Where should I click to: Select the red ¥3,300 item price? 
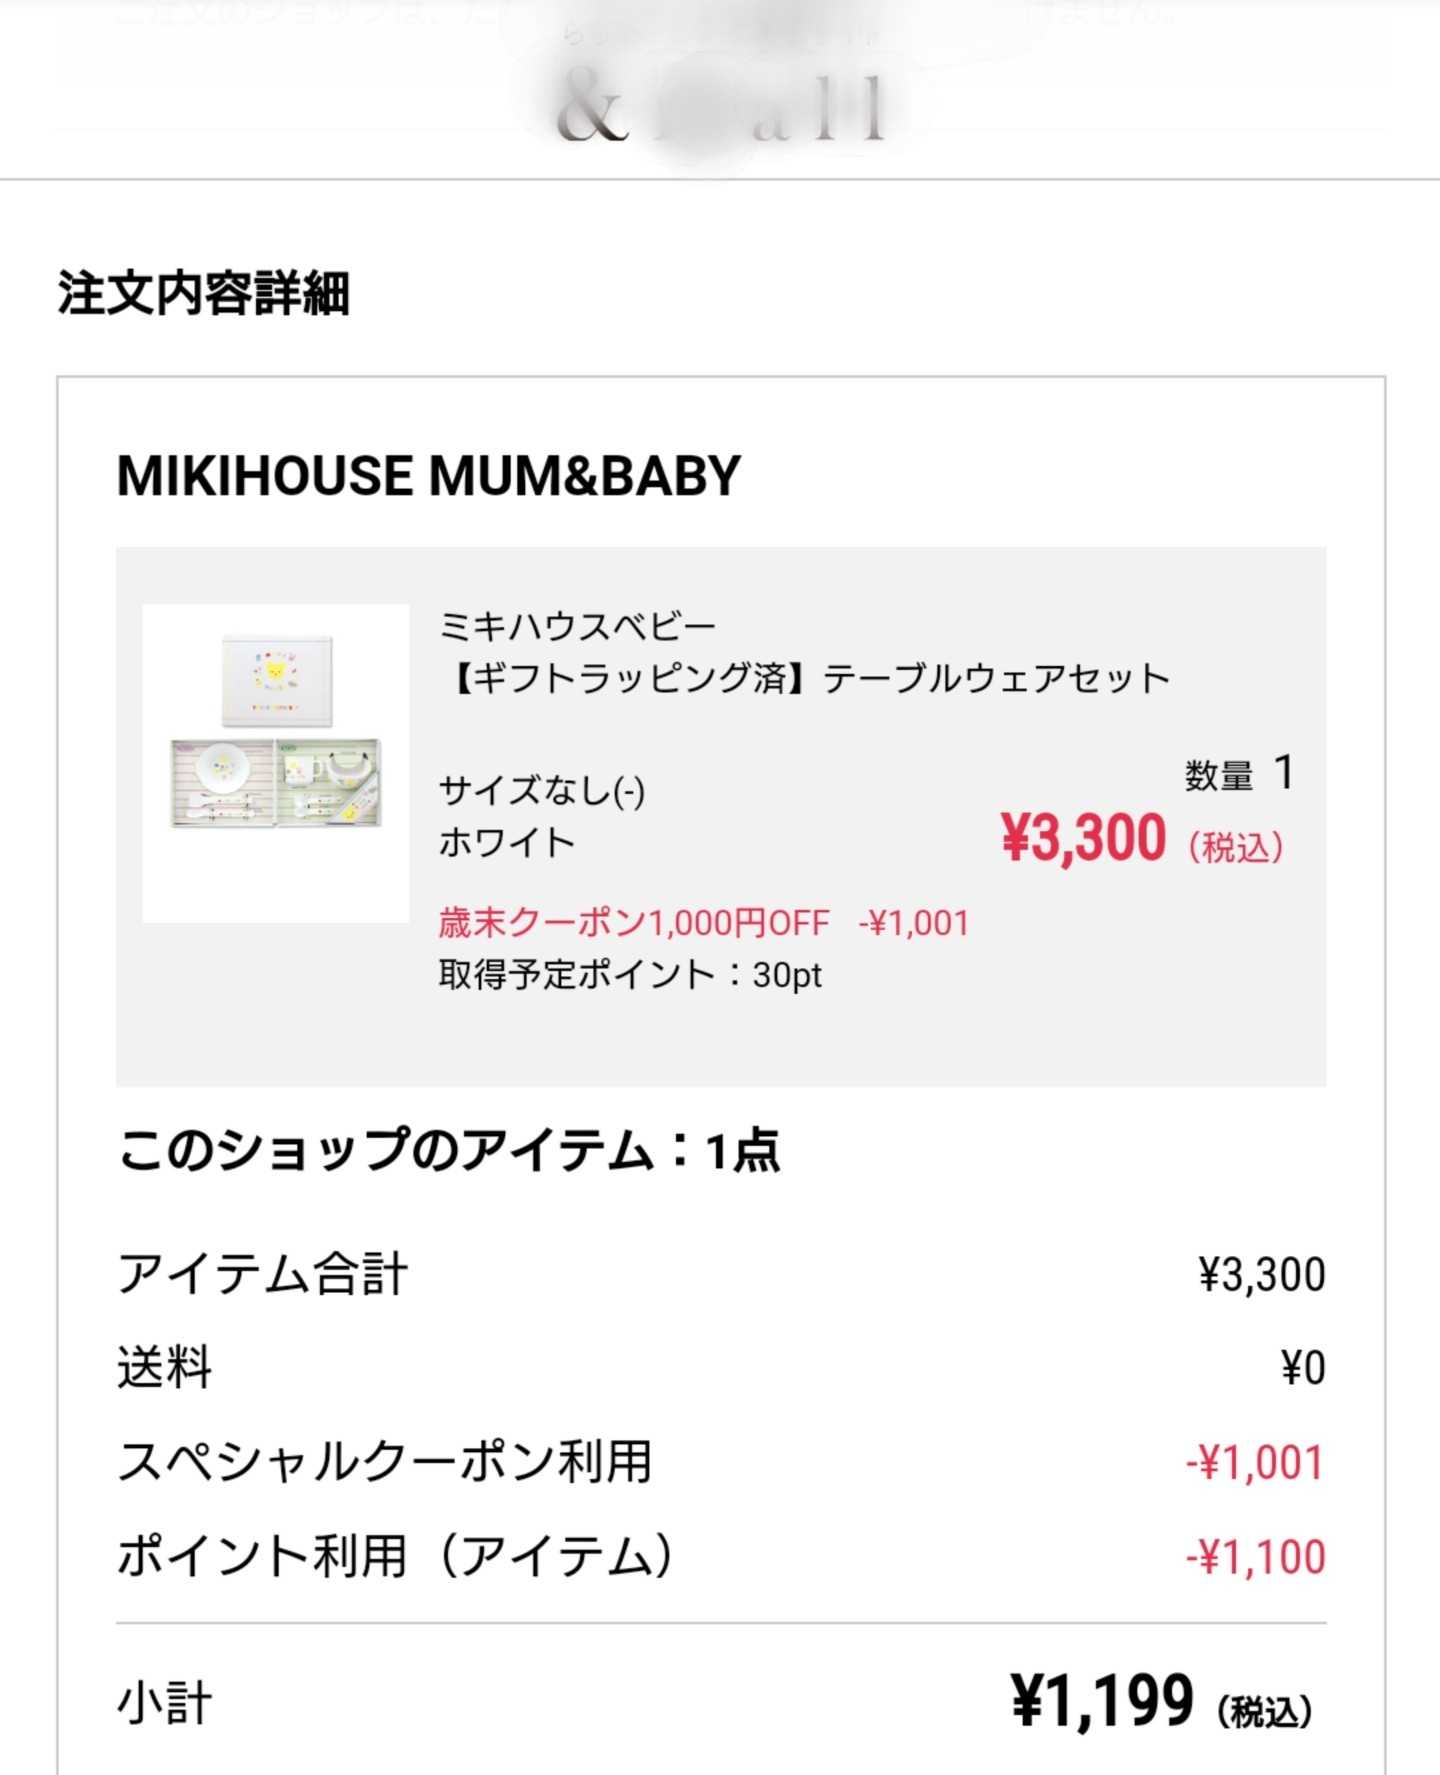pyautogui.click(x=1084, y=838)
